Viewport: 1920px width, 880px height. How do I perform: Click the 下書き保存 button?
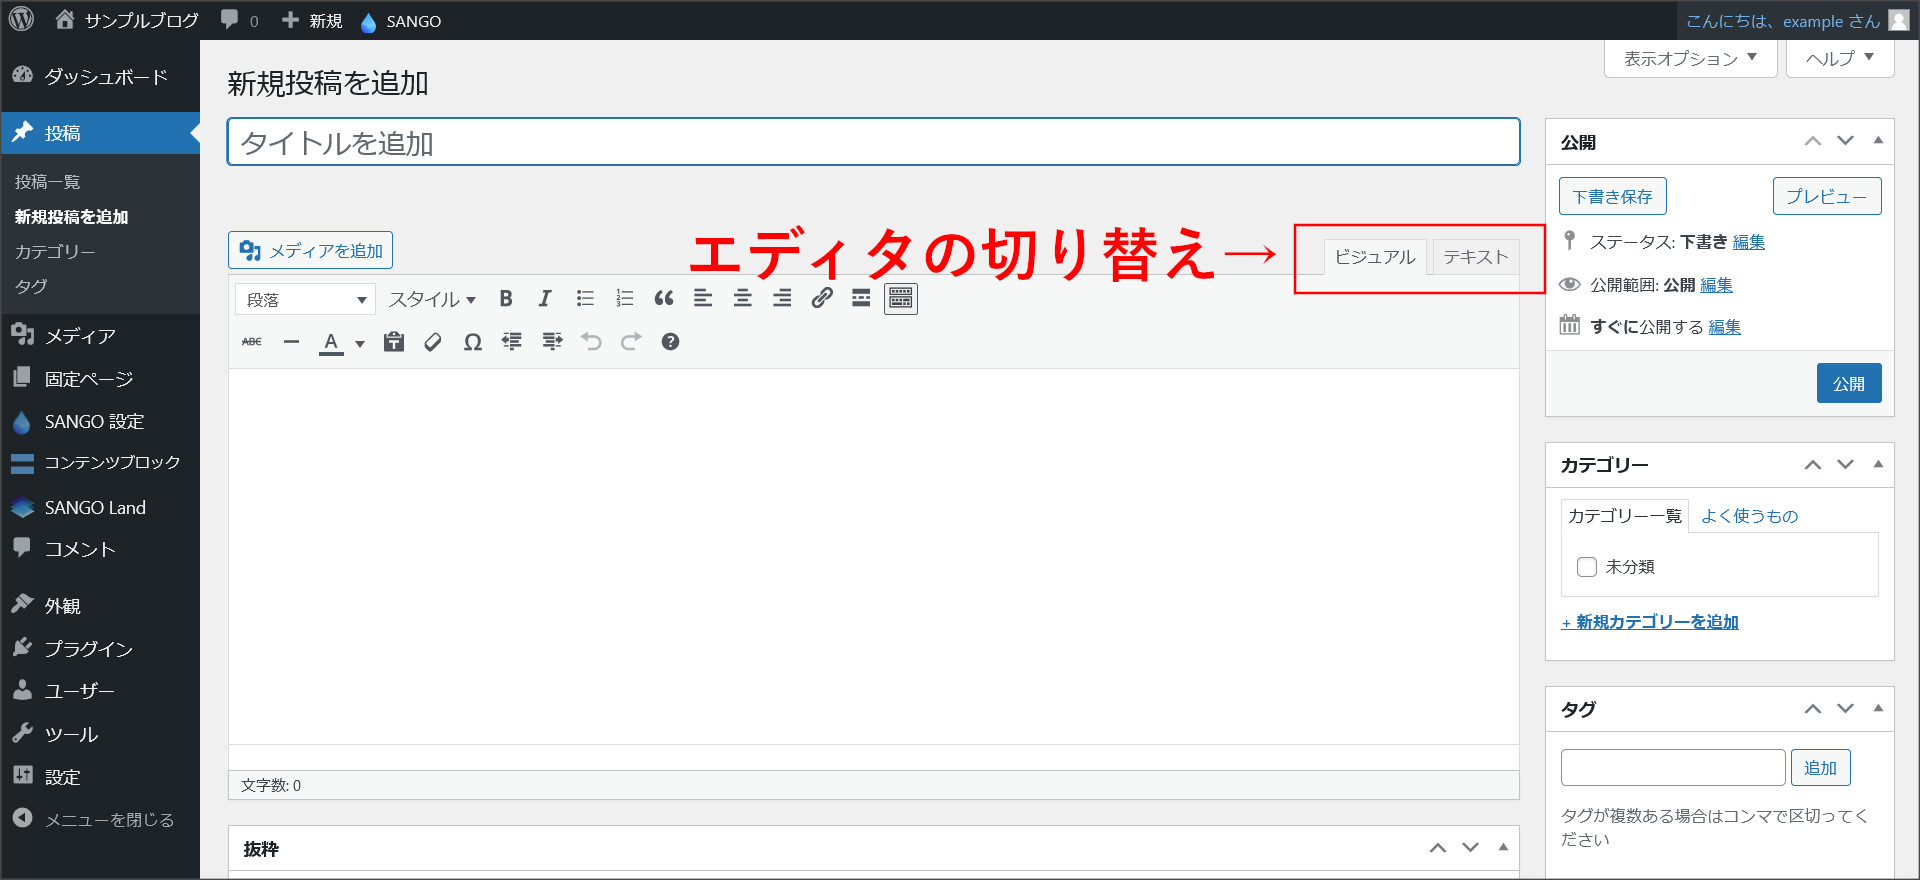click(1612, 197)
